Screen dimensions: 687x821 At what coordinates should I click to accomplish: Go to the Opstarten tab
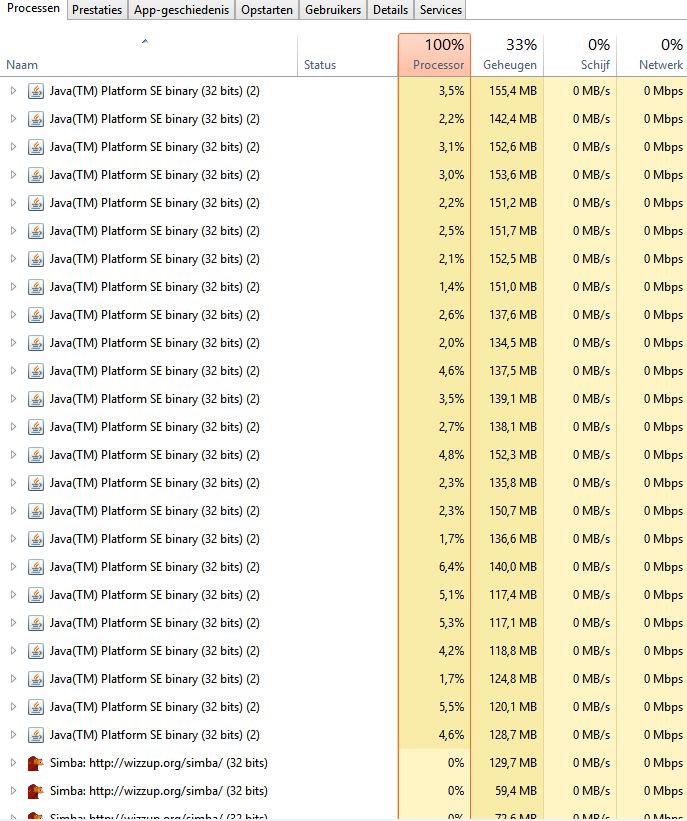pos(267,9)
